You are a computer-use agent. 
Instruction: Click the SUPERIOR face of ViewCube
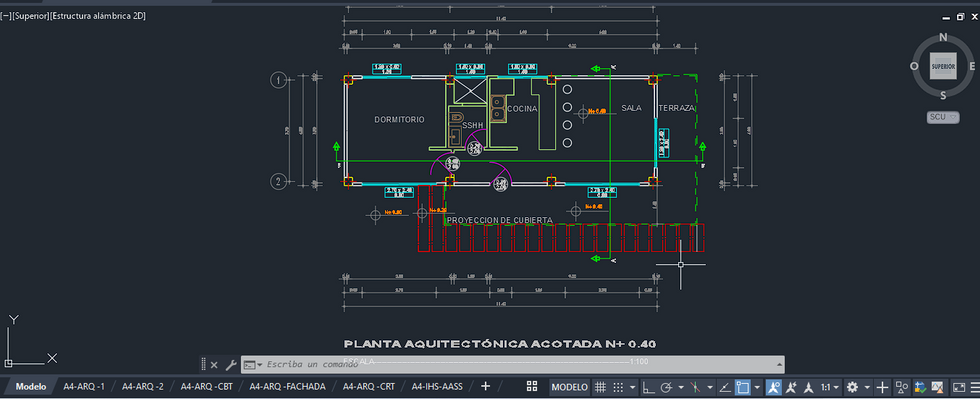coord(942,66)
